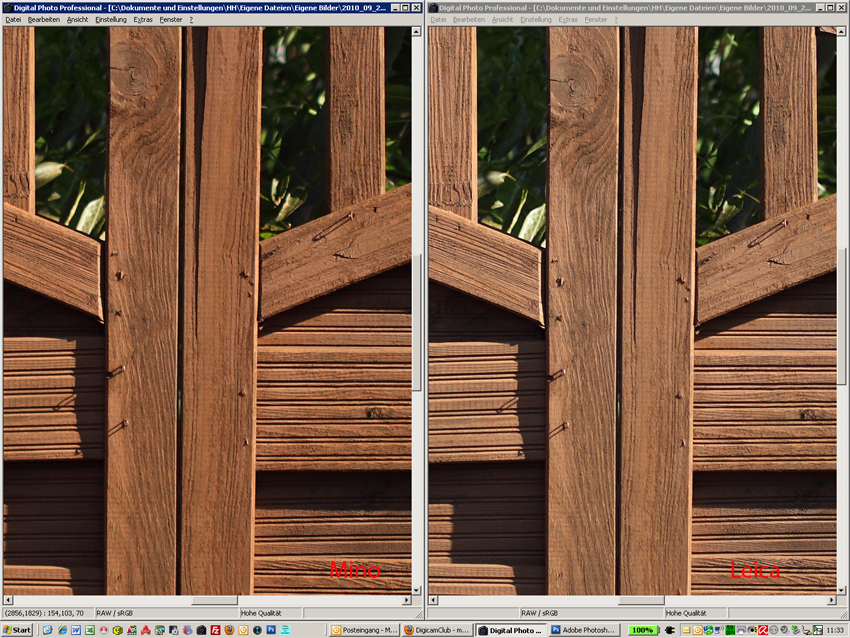The width and height of the screenshot is (850, 638).
Task: Click Hohe Qualität in right status bar
Action: (x=686, y=613)
